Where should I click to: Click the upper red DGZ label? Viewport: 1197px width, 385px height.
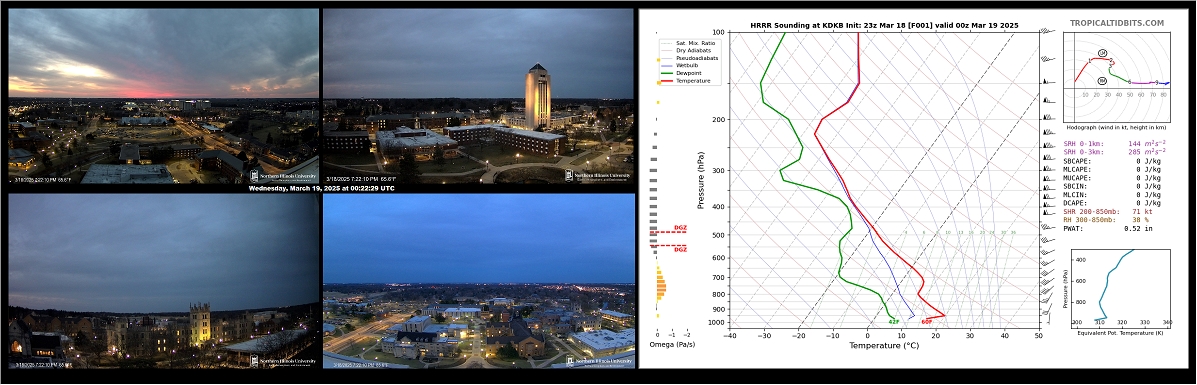(x=680, y=228)
